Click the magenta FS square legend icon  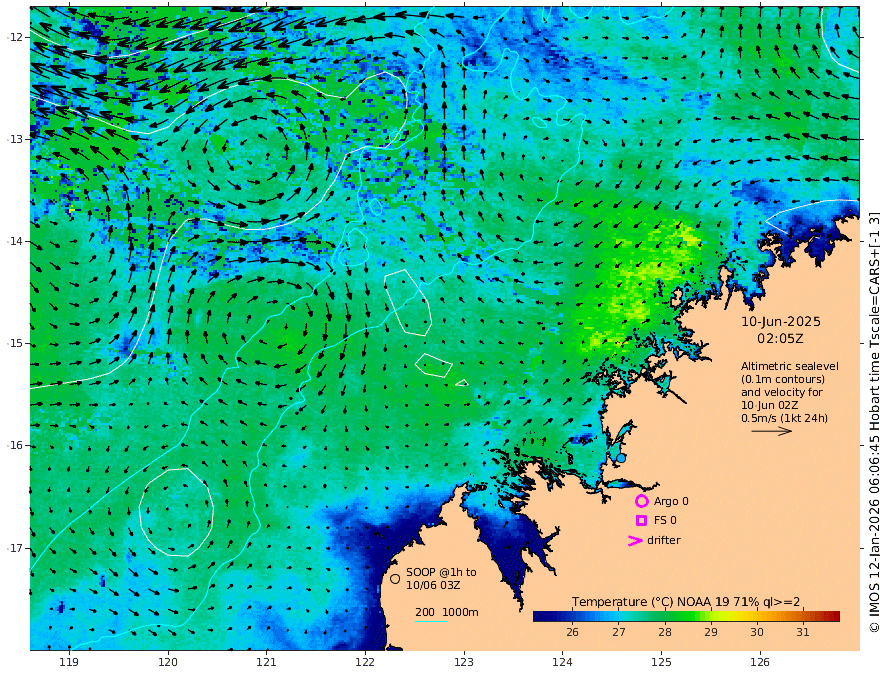tap(641, 520)
